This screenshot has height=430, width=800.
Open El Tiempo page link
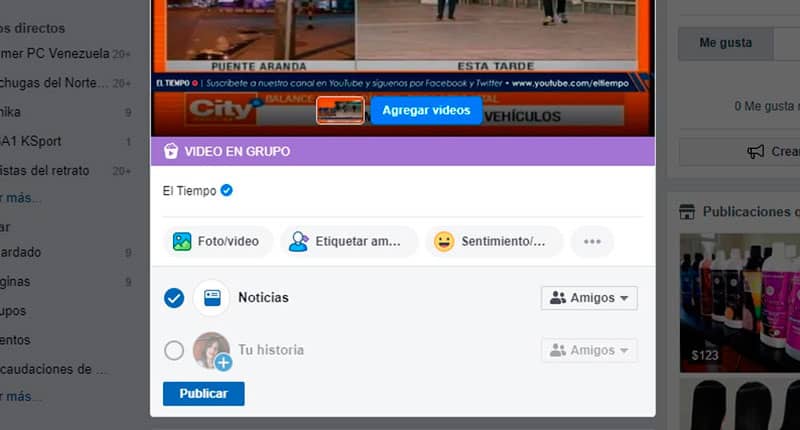pos(189,191)
